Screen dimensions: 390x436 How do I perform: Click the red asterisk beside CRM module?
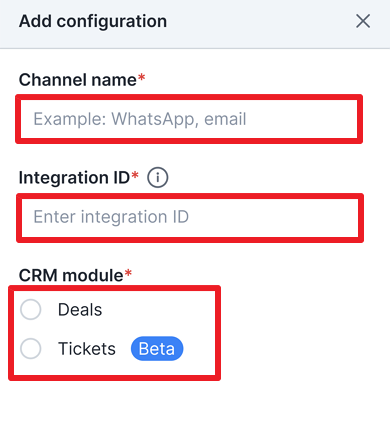point(128,273)
